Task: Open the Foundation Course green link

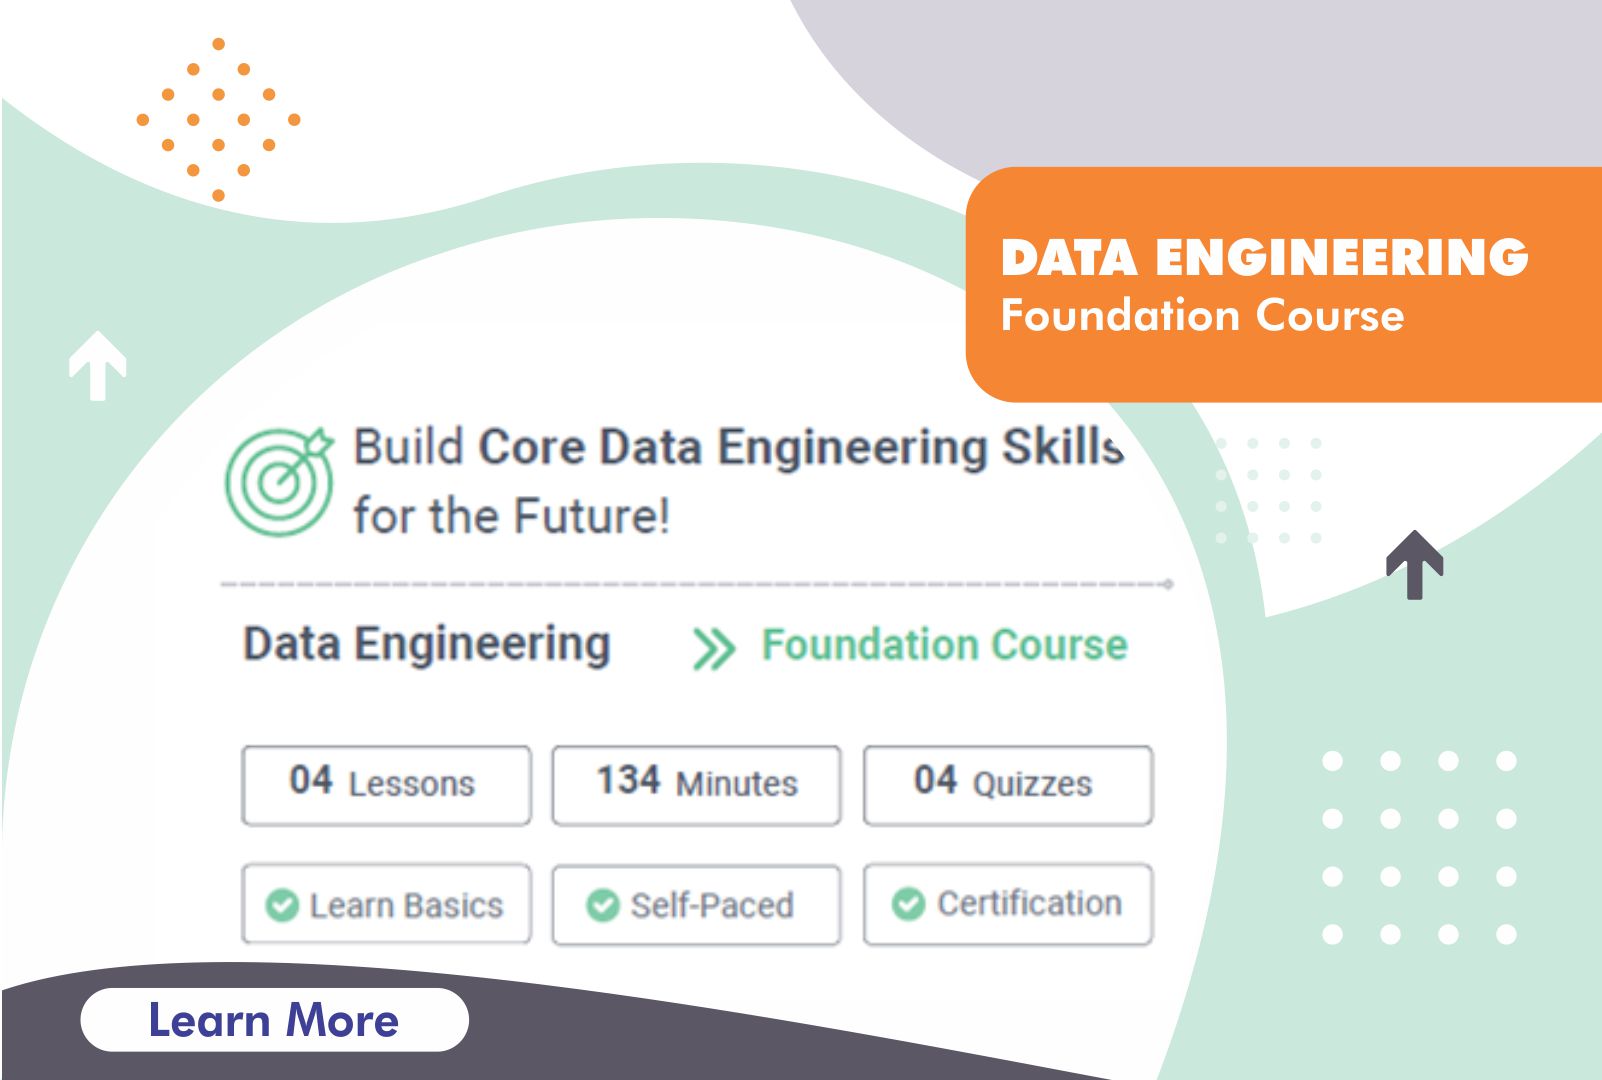Action: (944, 645)
